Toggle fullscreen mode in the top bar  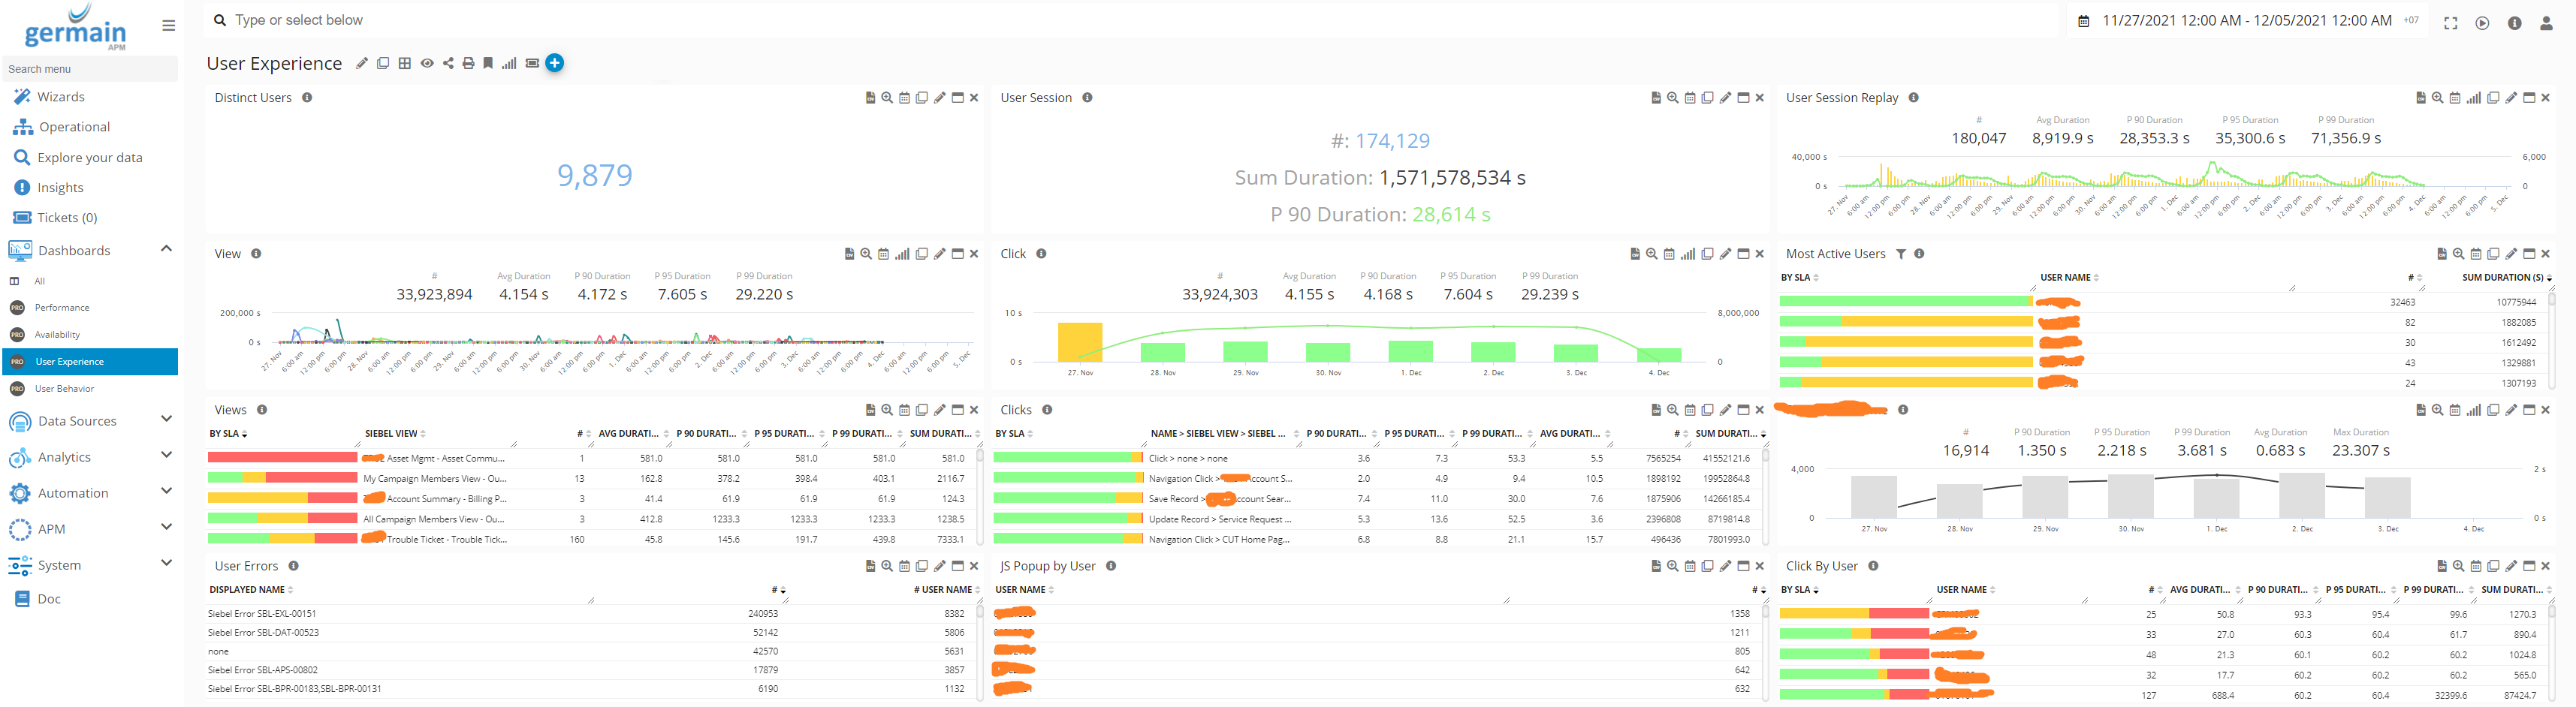(x=2450, y=23)
